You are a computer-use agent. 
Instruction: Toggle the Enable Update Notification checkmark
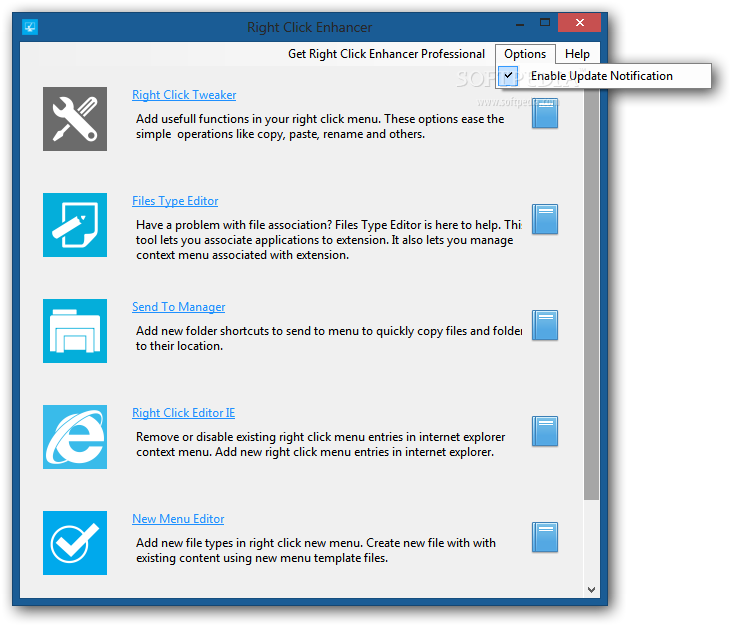coord(508,76)
